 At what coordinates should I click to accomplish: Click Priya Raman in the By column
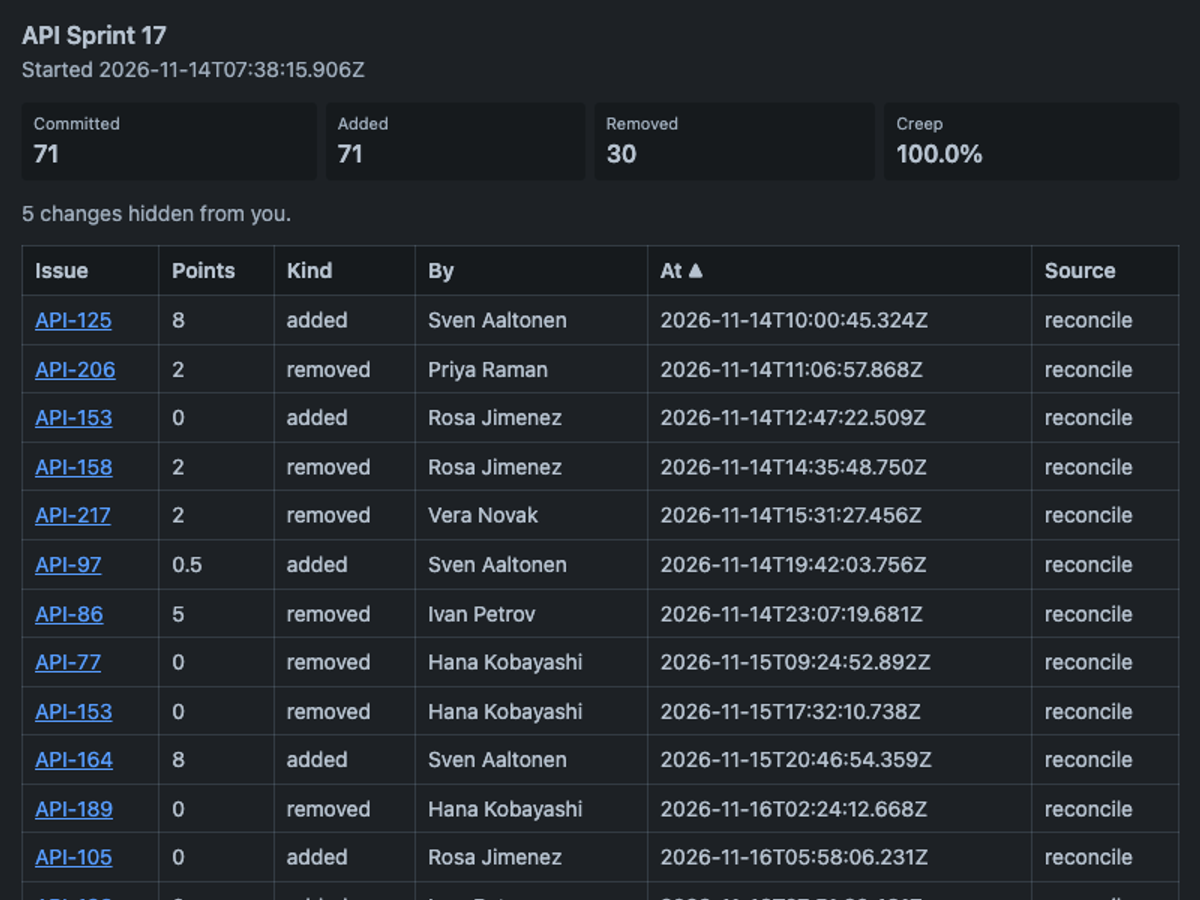[488, 370]
